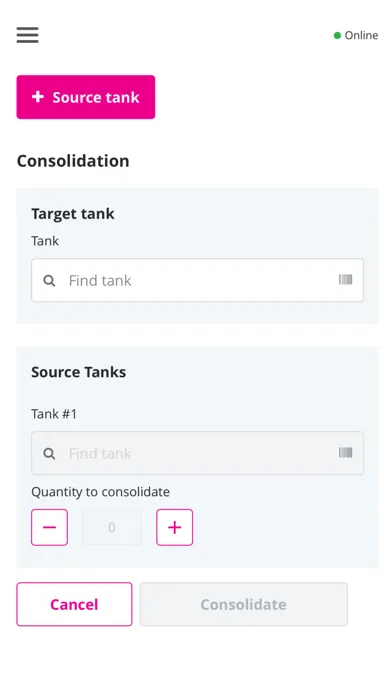Click the Quantity to consolidate label
This screenshot has width=392, height=696.
100,492
